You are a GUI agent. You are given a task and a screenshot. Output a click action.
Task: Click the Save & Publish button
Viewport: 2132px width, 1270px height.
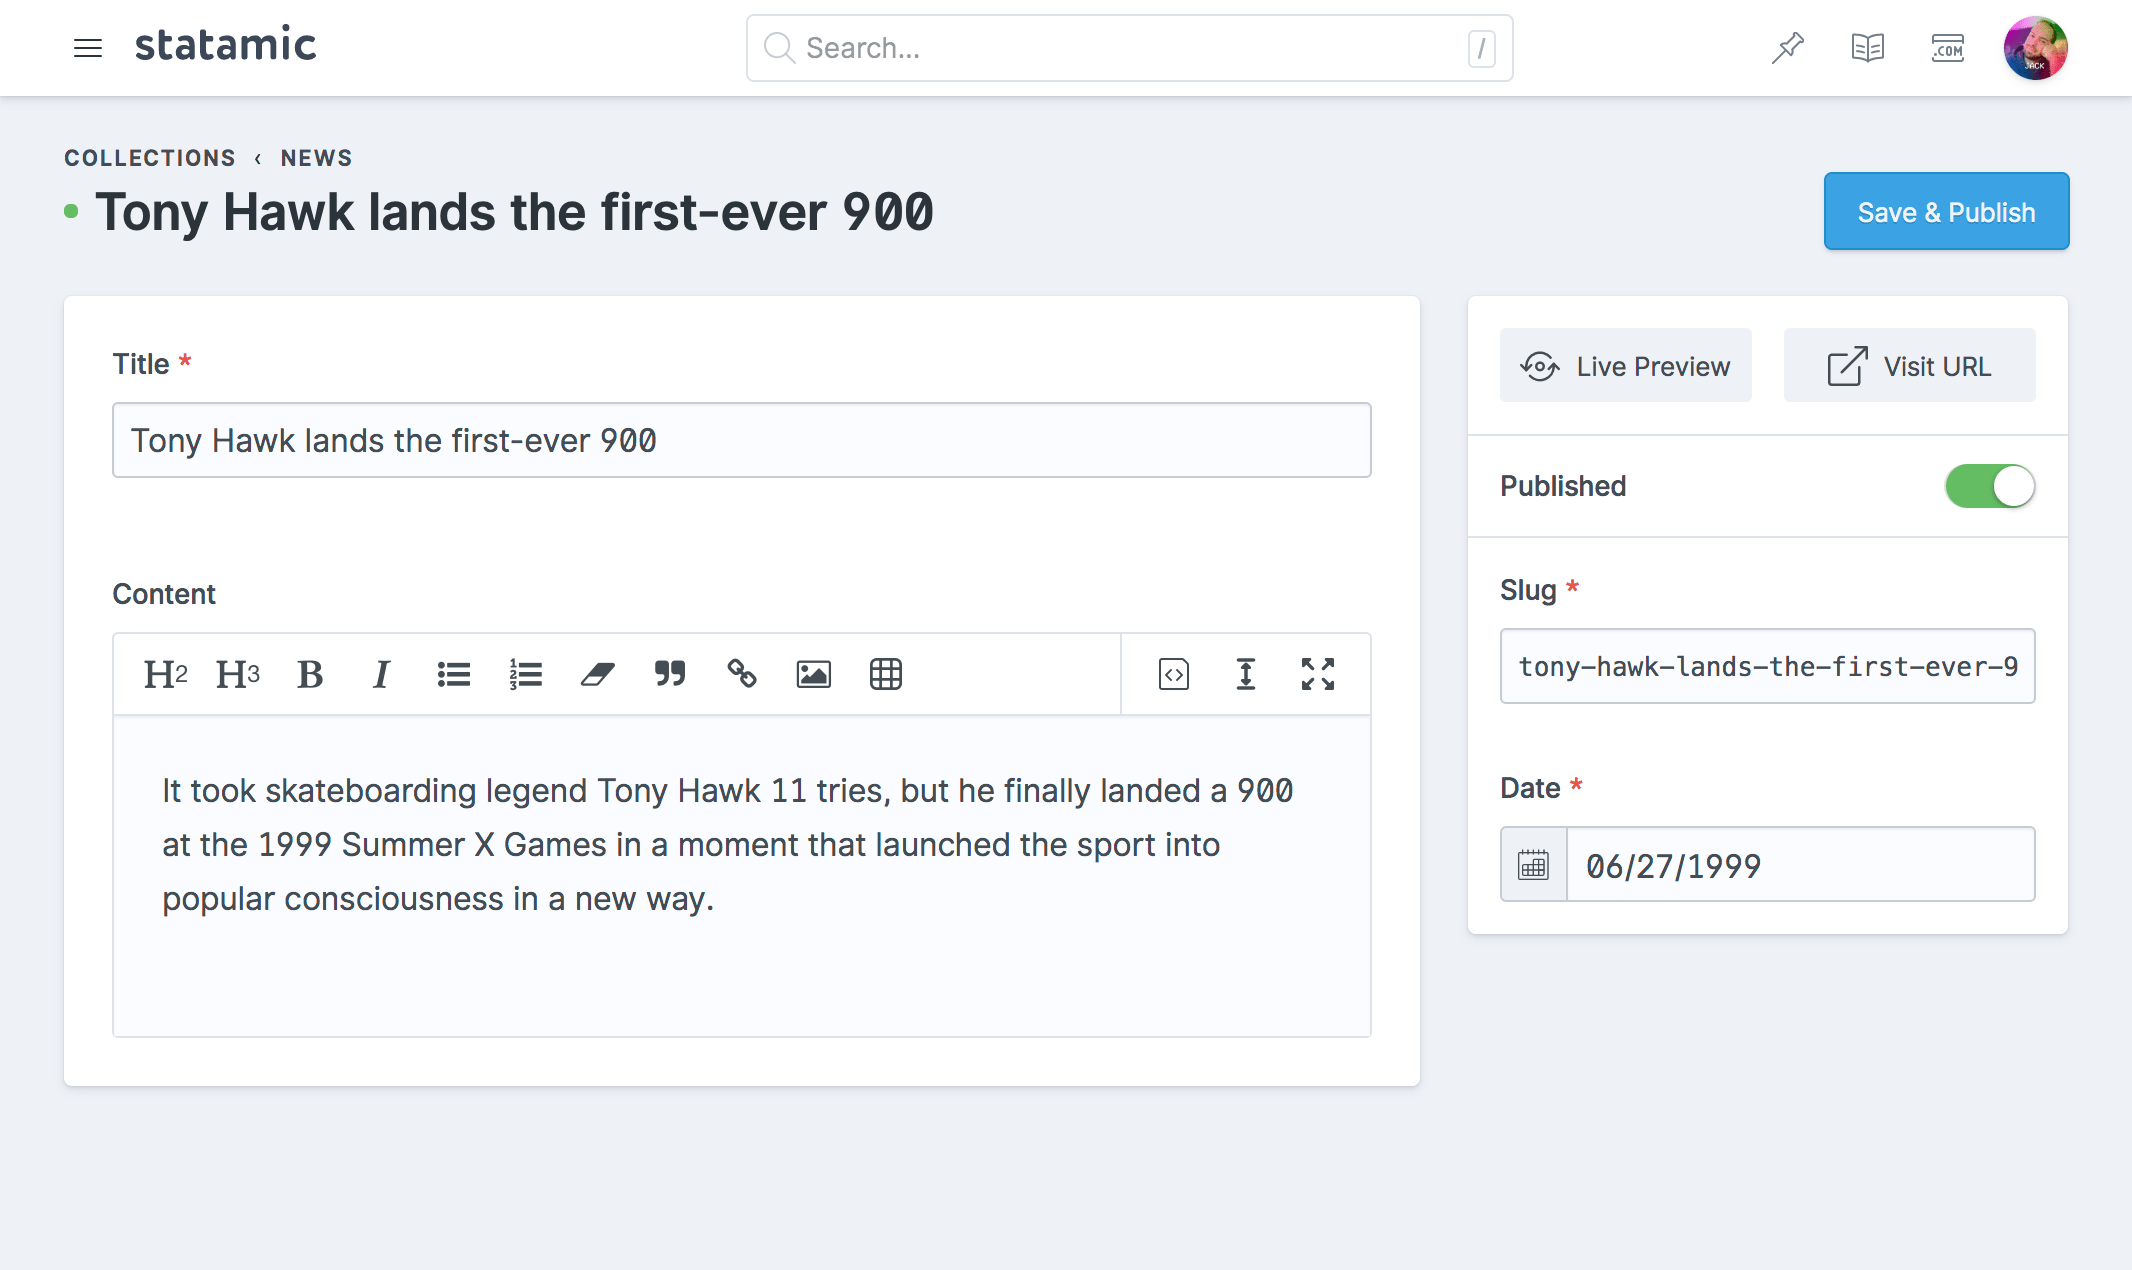(1946, 211)
